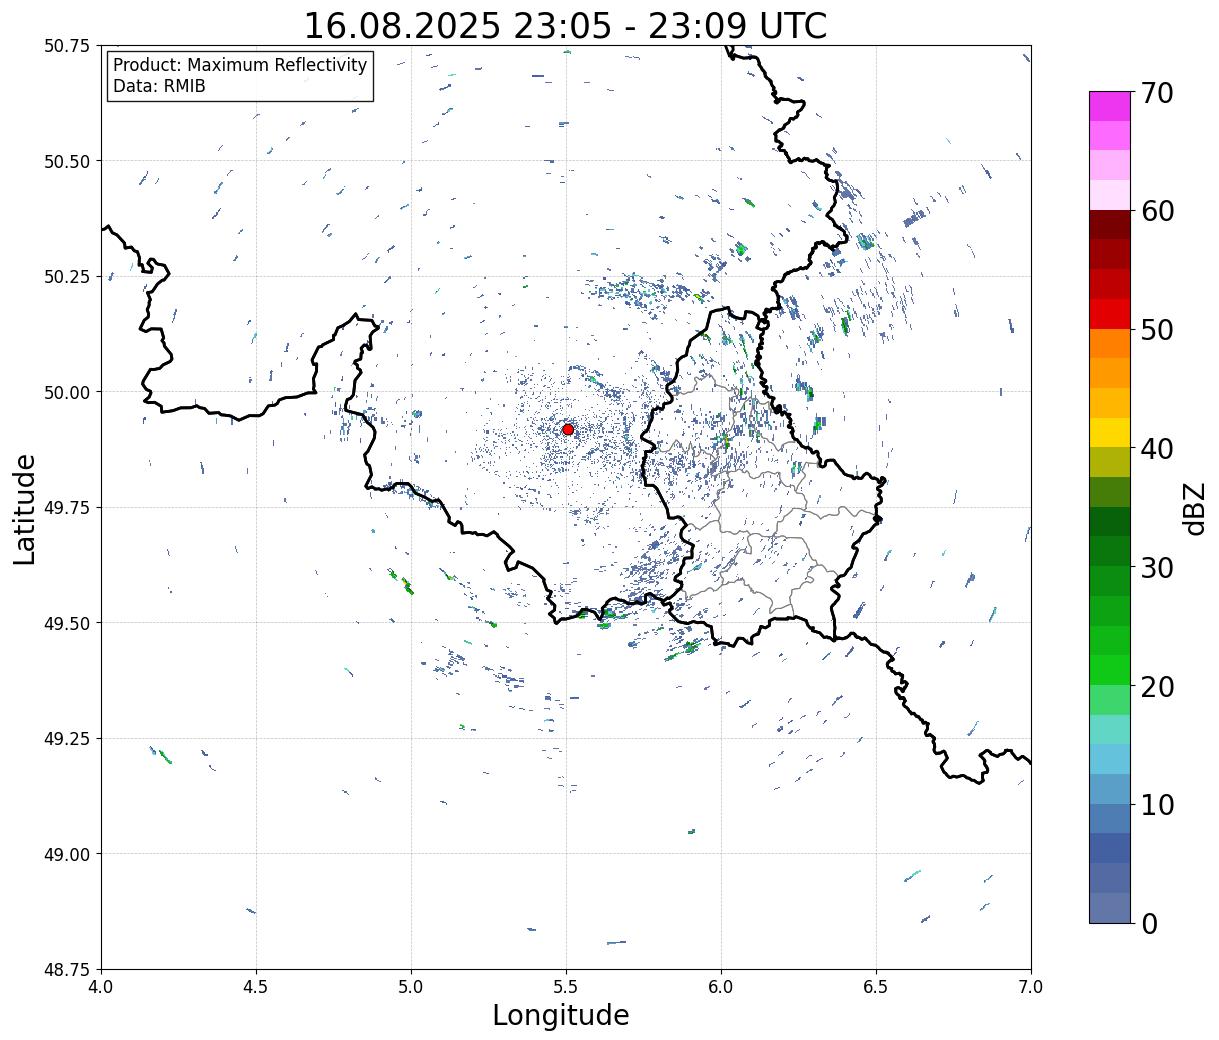Click the longitude tick label "4.0"
This screenshot has height=1040, width=1219.
(x=101, y=987)
